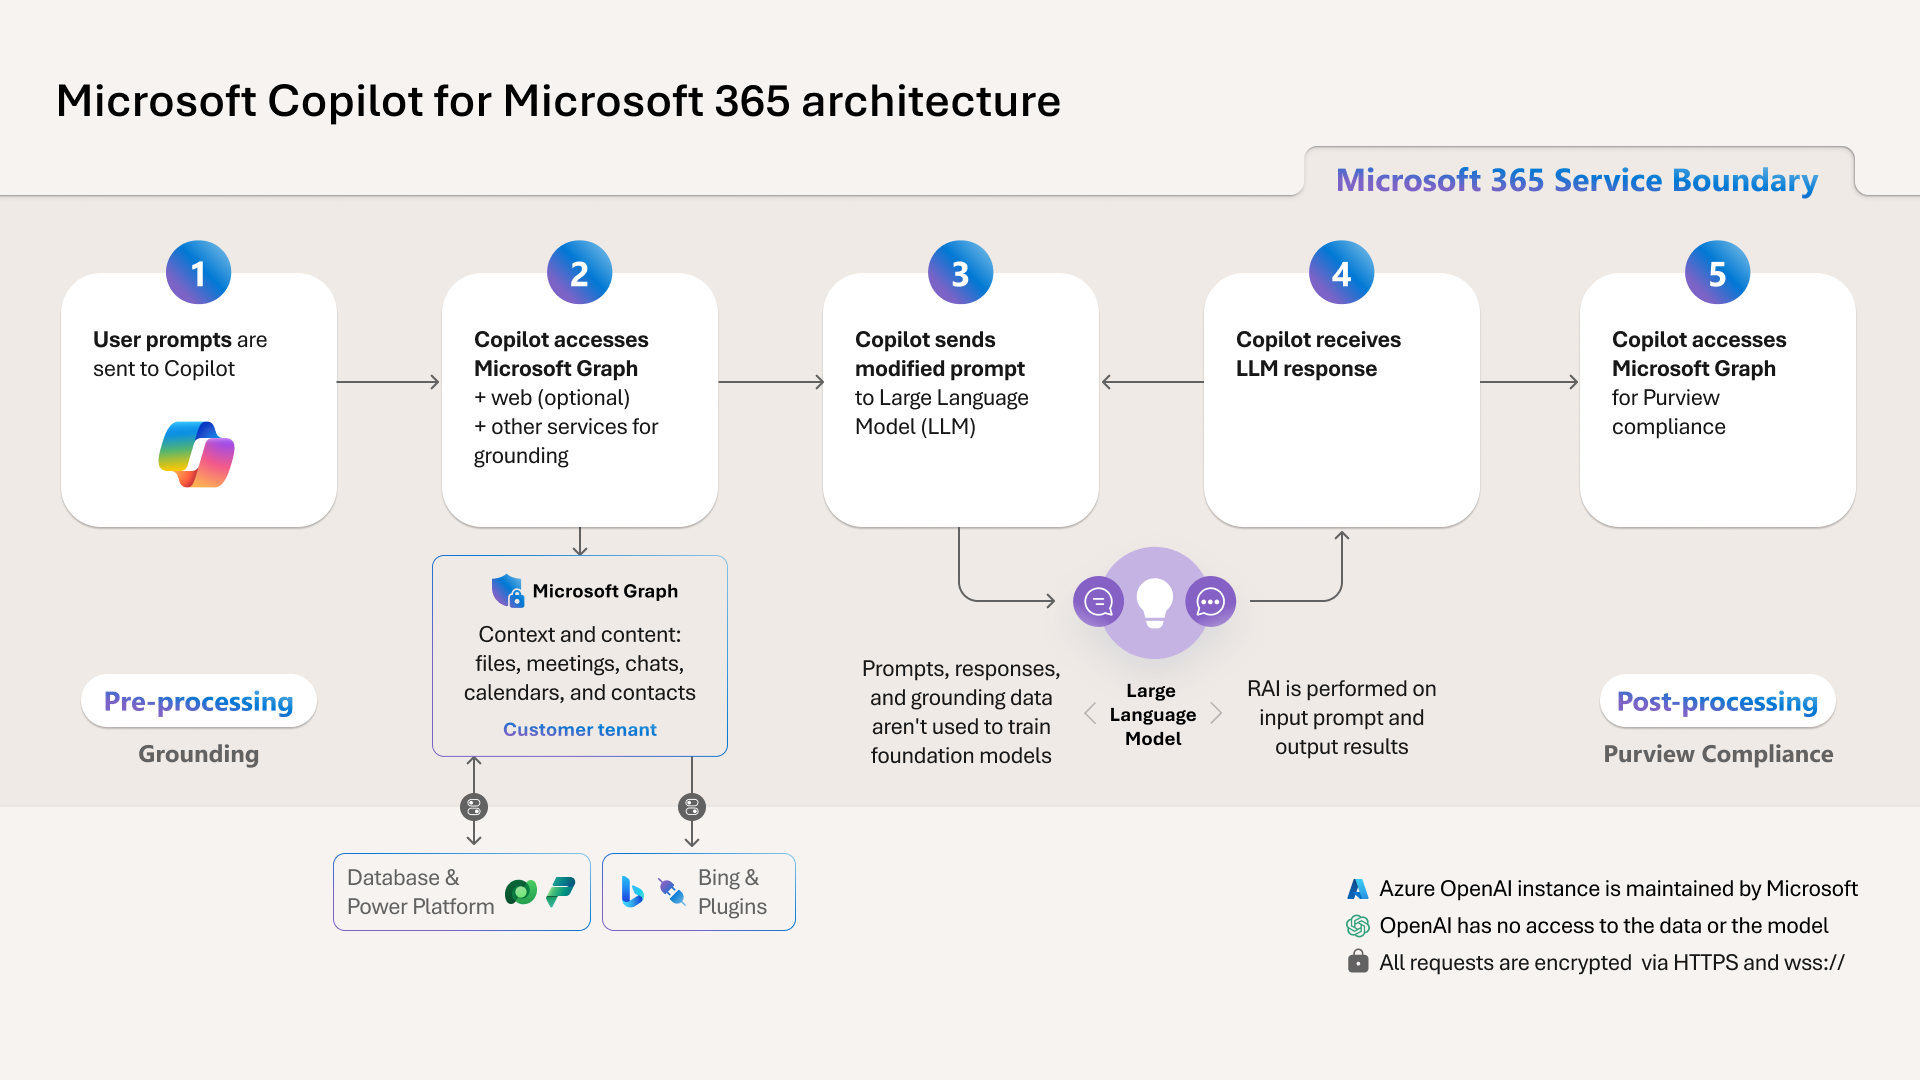The width and height of the screenshot is (1920, 1080).
Task: Select the response bubble with three dots
Action: [x=1211, y=601]
